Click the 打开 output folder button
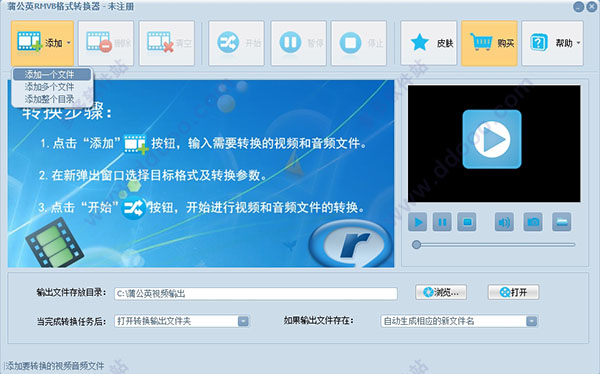 [514, 292]
